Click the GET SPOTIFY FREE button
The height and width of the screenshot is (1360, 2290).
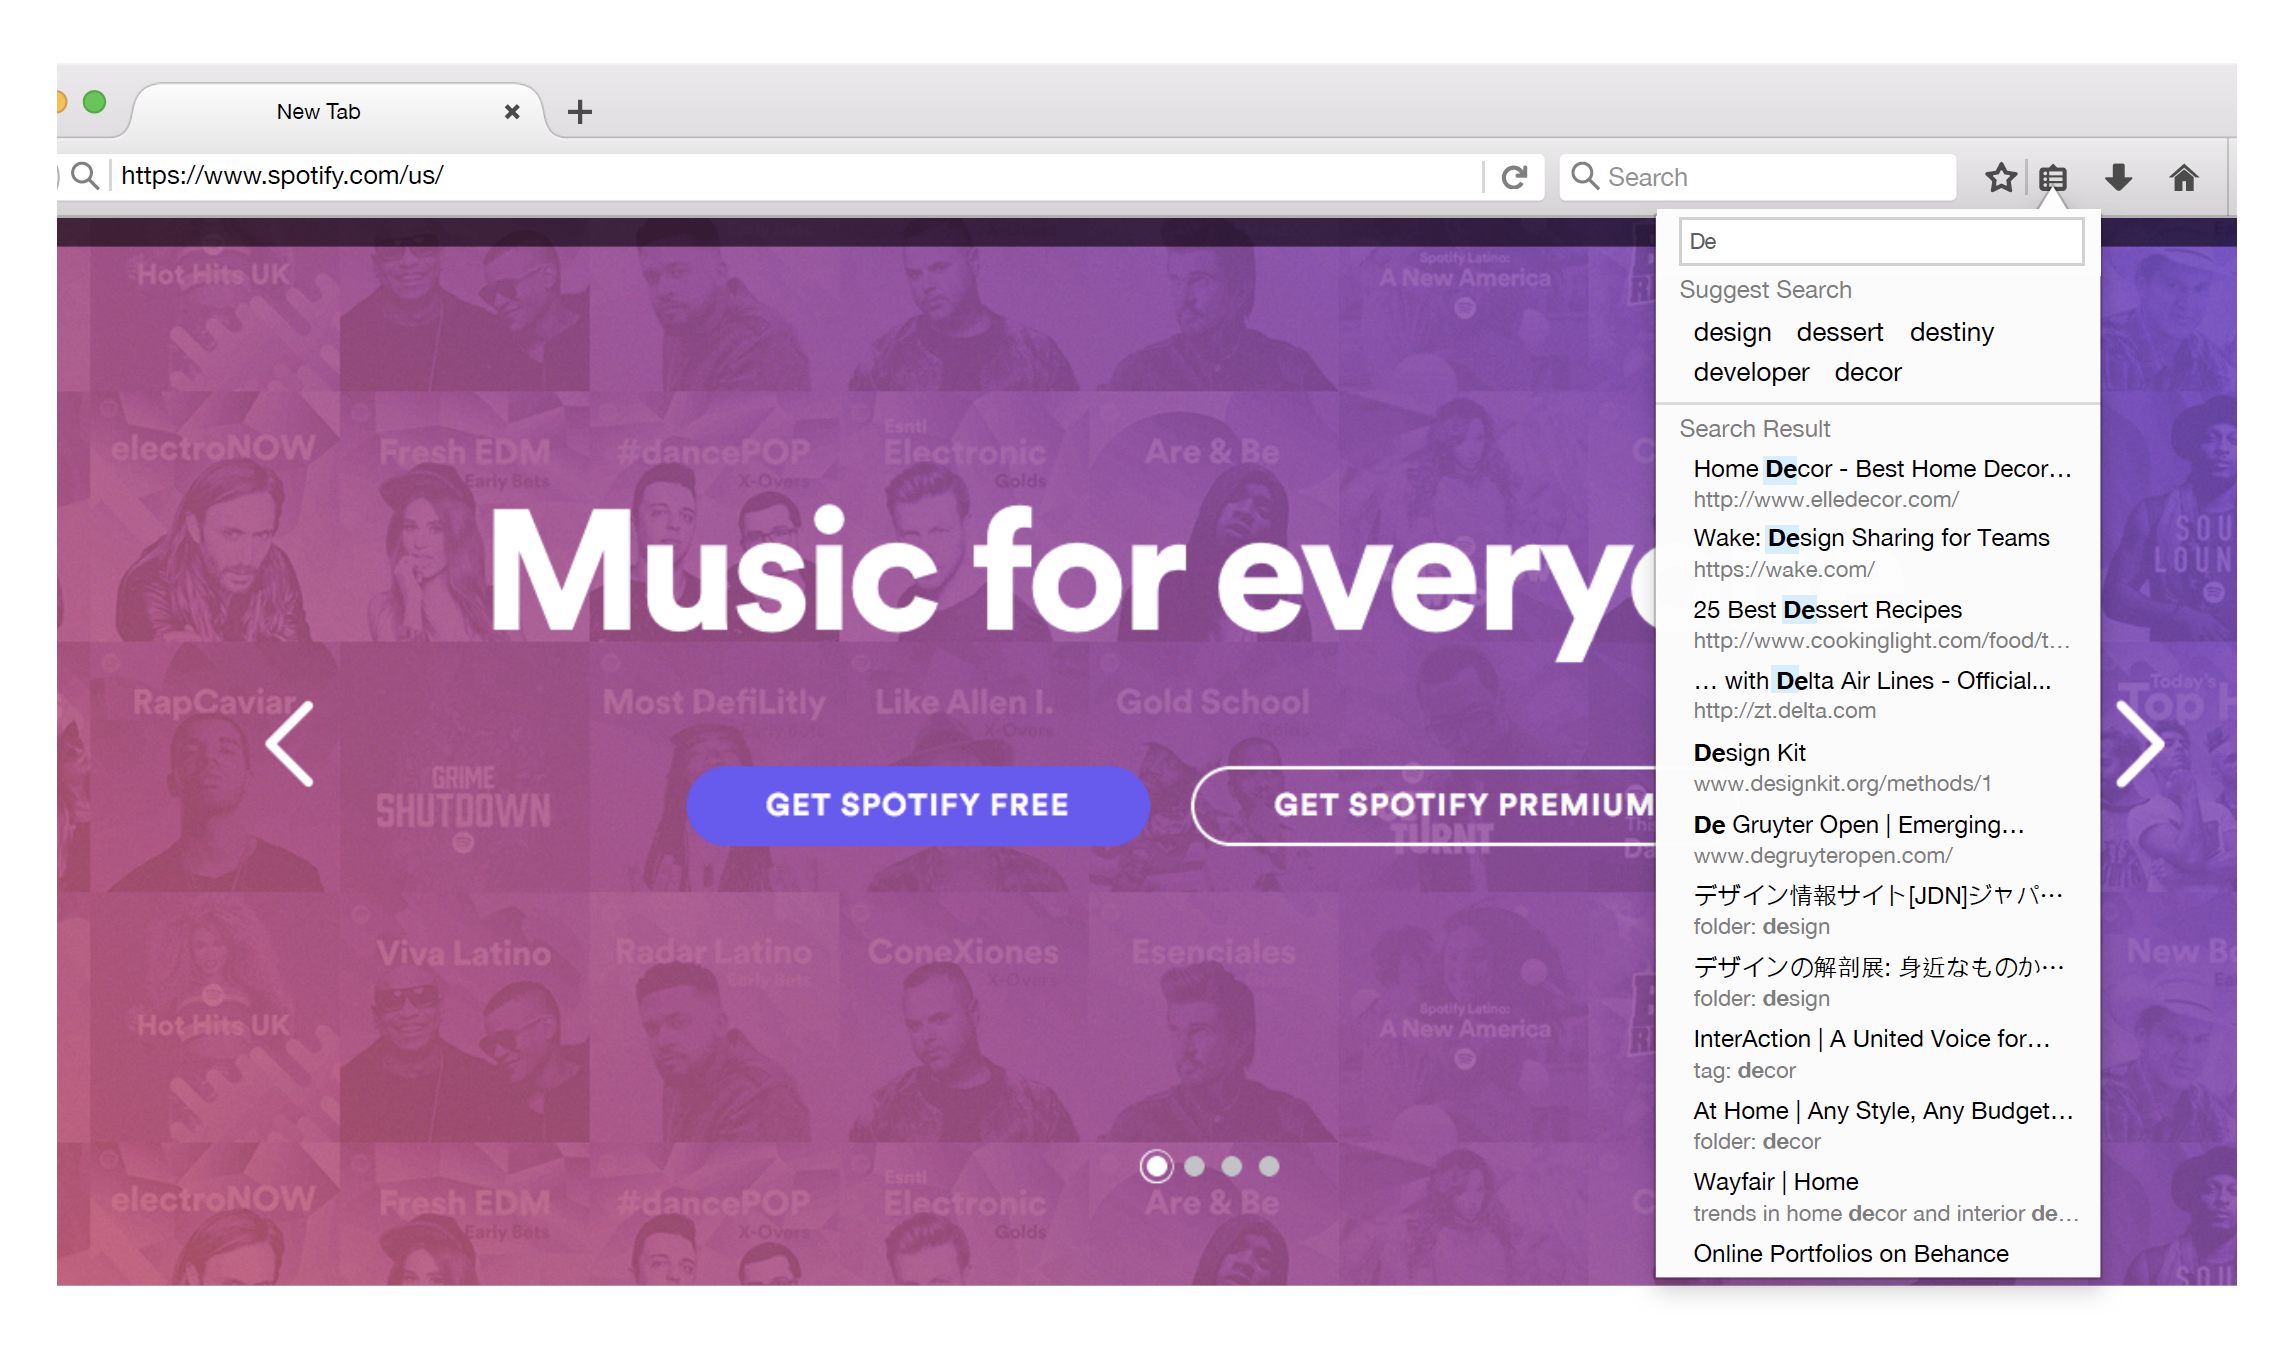pos(917,805)
